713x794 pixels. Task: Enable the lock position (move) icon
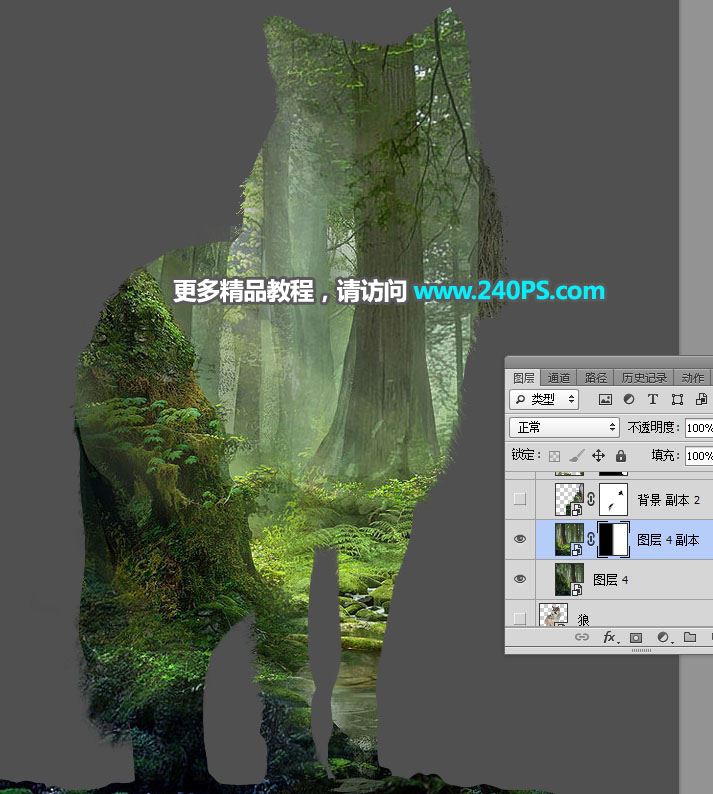coord(598,456)
